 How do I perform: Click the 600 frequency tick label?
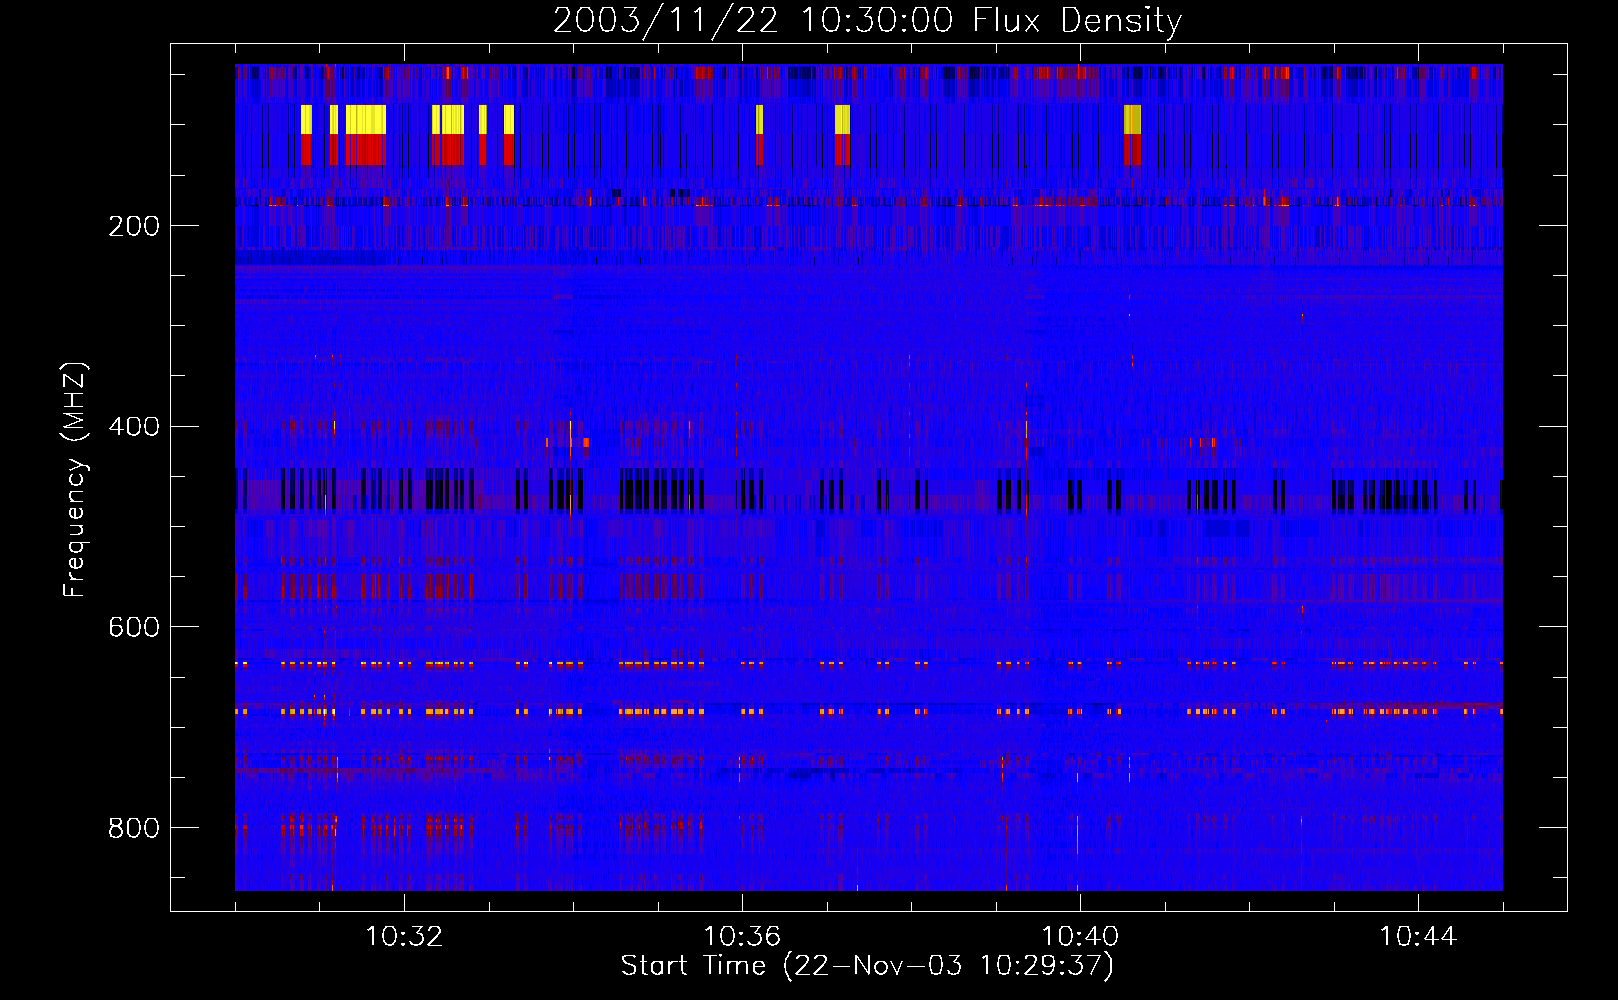pos(134,627)
